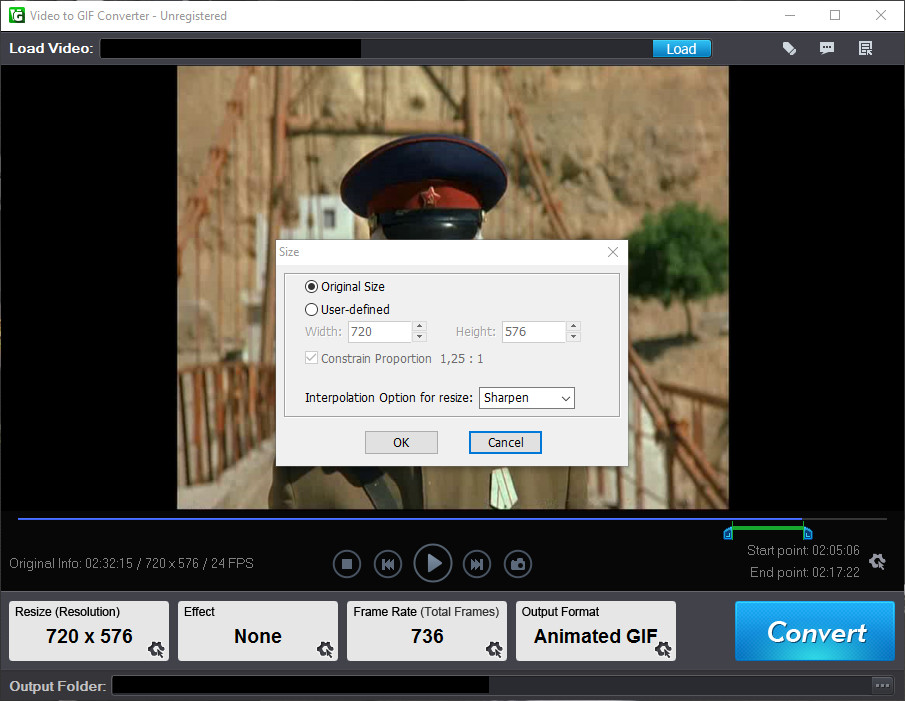Open the Resize (Resolution) 720 x 576 panel

coord(89,631)
